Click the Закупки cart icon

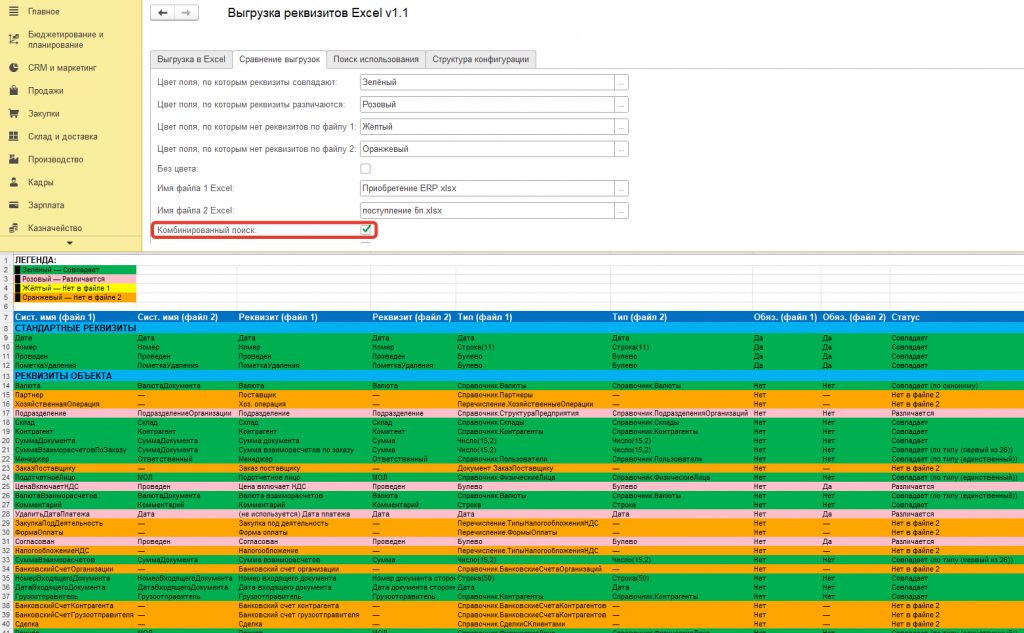pyautogui.click(x=13, y=113)
